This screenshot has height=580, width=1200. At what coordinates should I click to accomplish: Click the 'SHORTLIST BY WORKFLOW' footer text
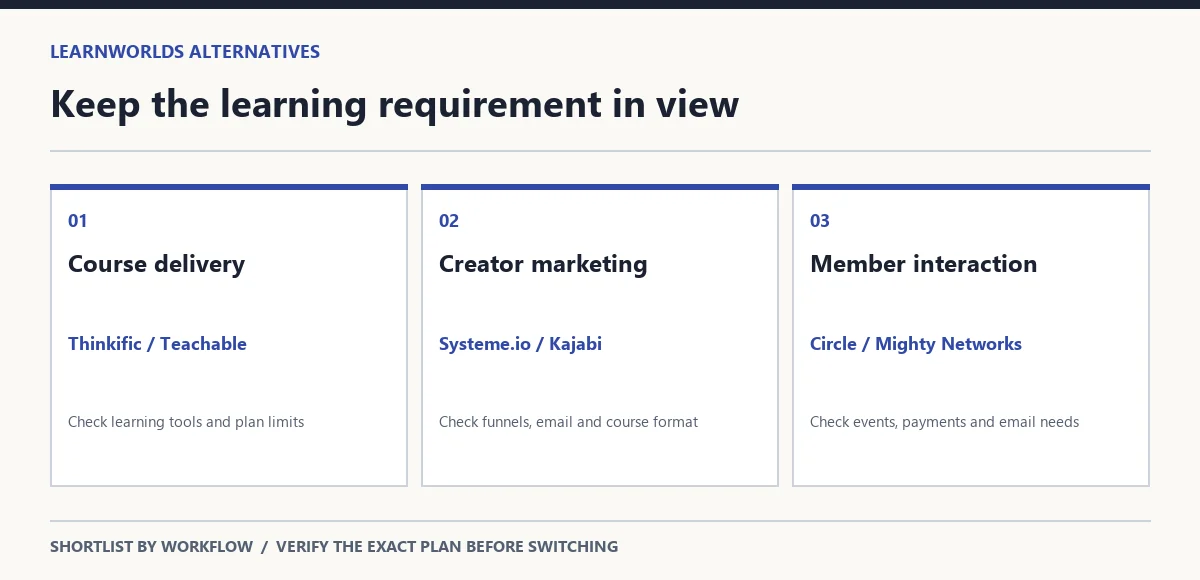click(x=151, y=547)
